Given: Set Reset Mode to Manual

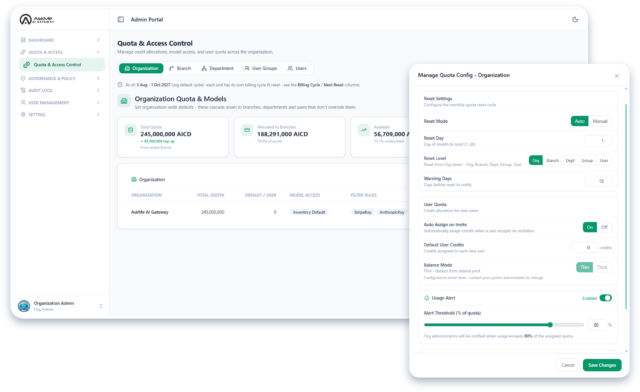Looking at the screenshot, I should [600, 121].
